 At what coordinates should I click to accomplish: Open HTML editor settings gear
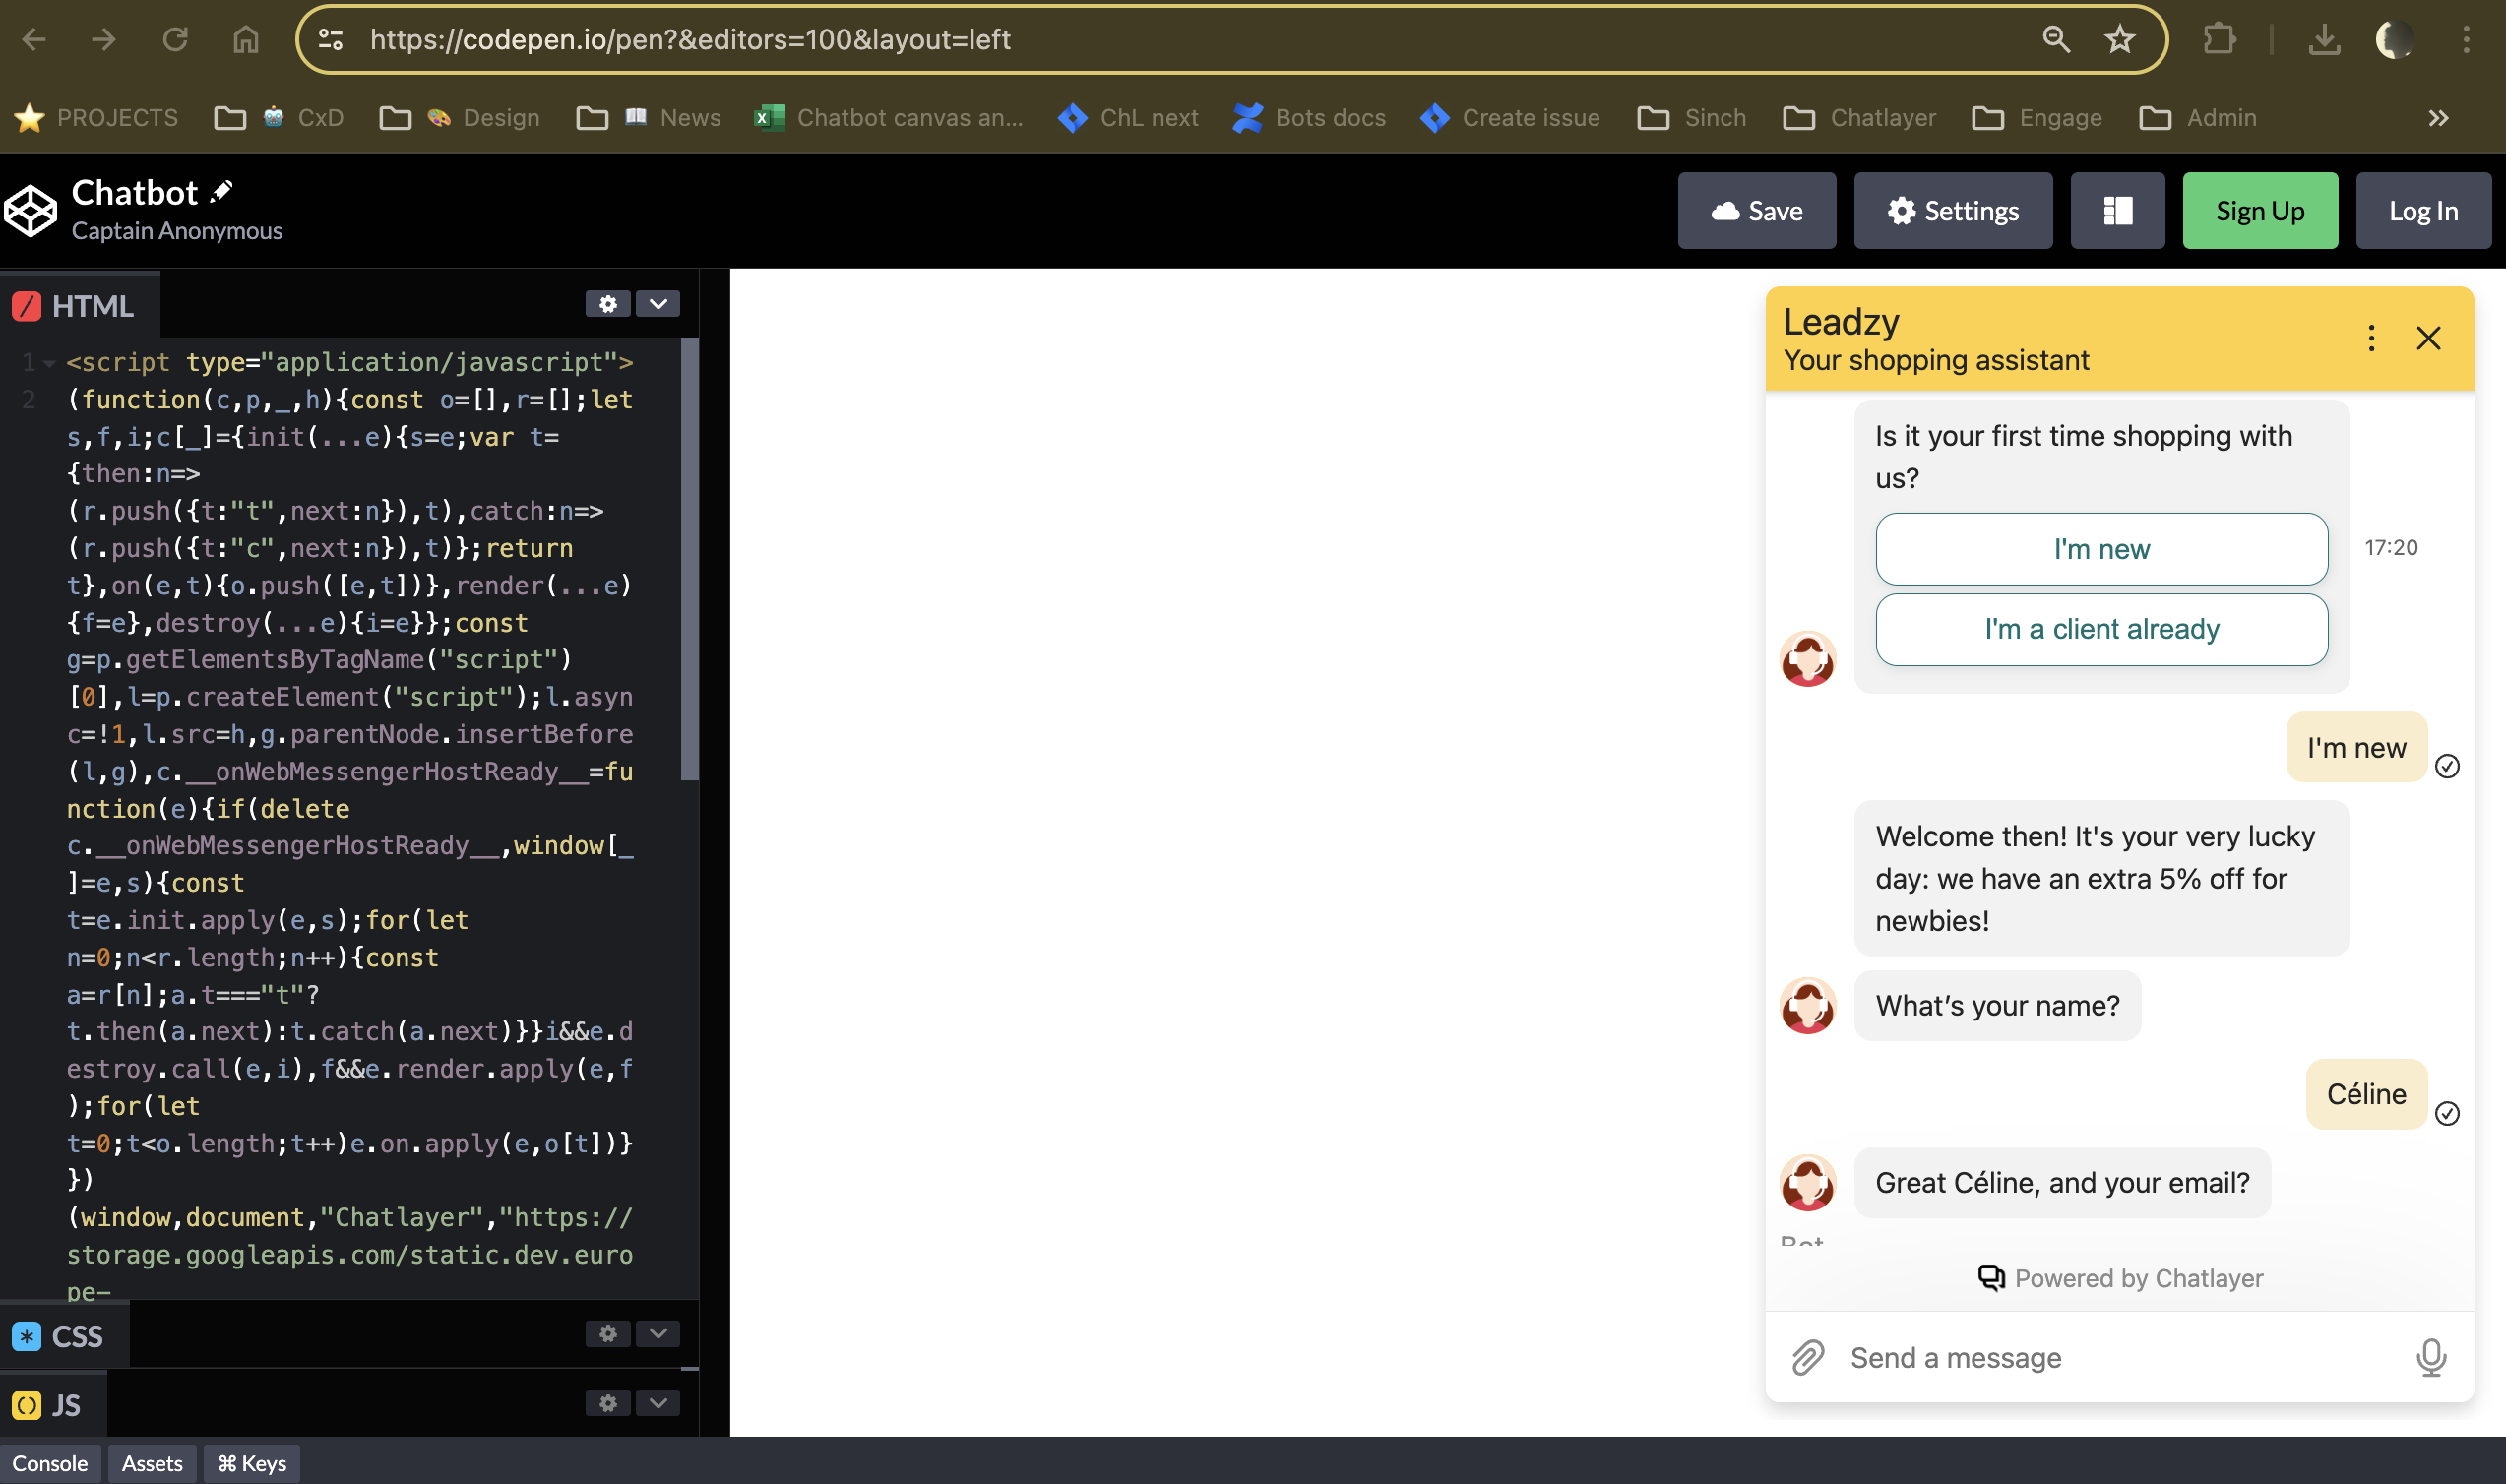pyautogui.click(x=607, y=304)
